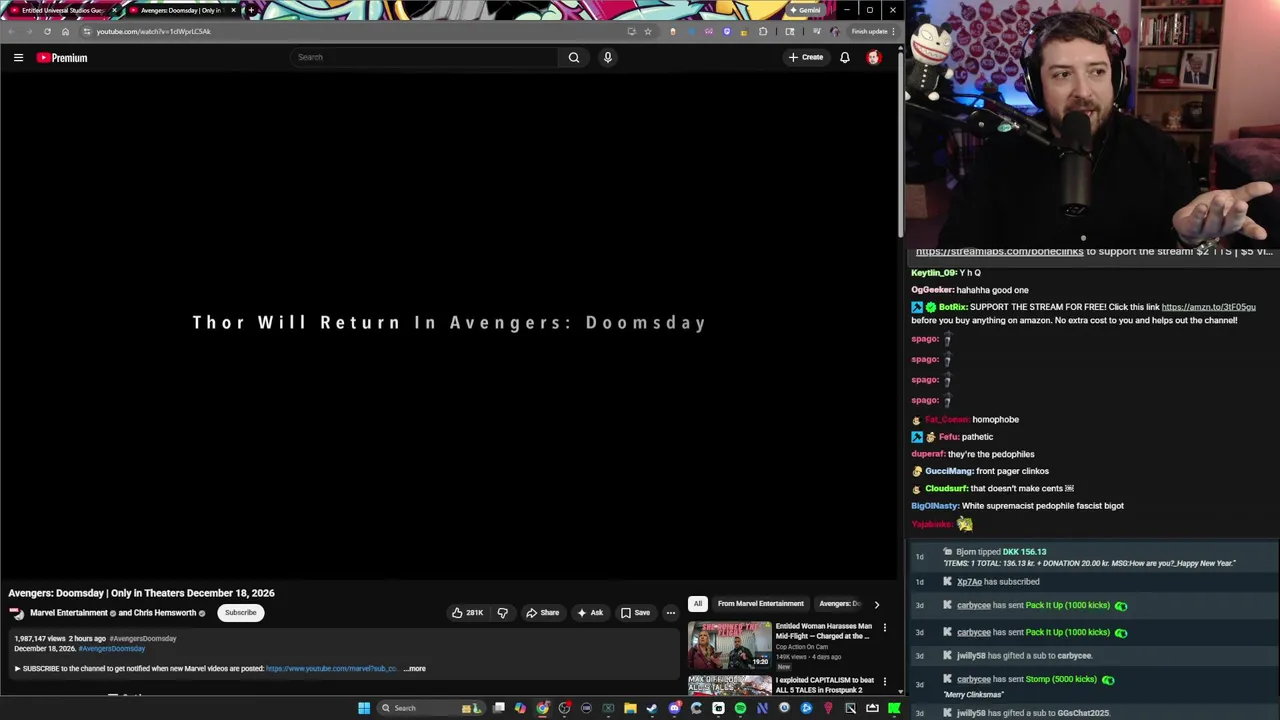
Task: Select the Avengers: Doomsday related chip
Action: (839, 604)
